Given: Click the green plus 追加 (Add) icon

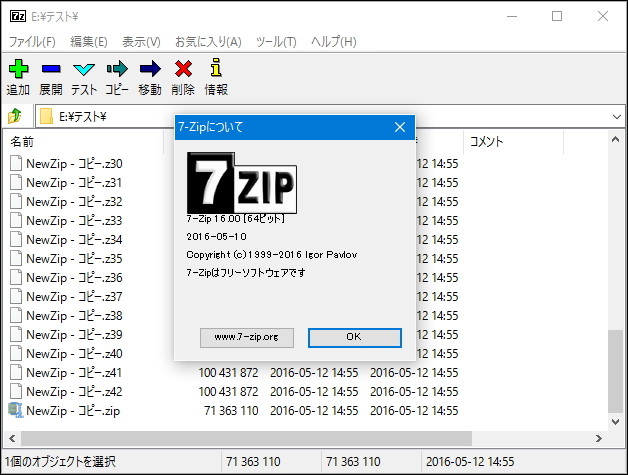Looking at the screenshot, I should (18, 69).
